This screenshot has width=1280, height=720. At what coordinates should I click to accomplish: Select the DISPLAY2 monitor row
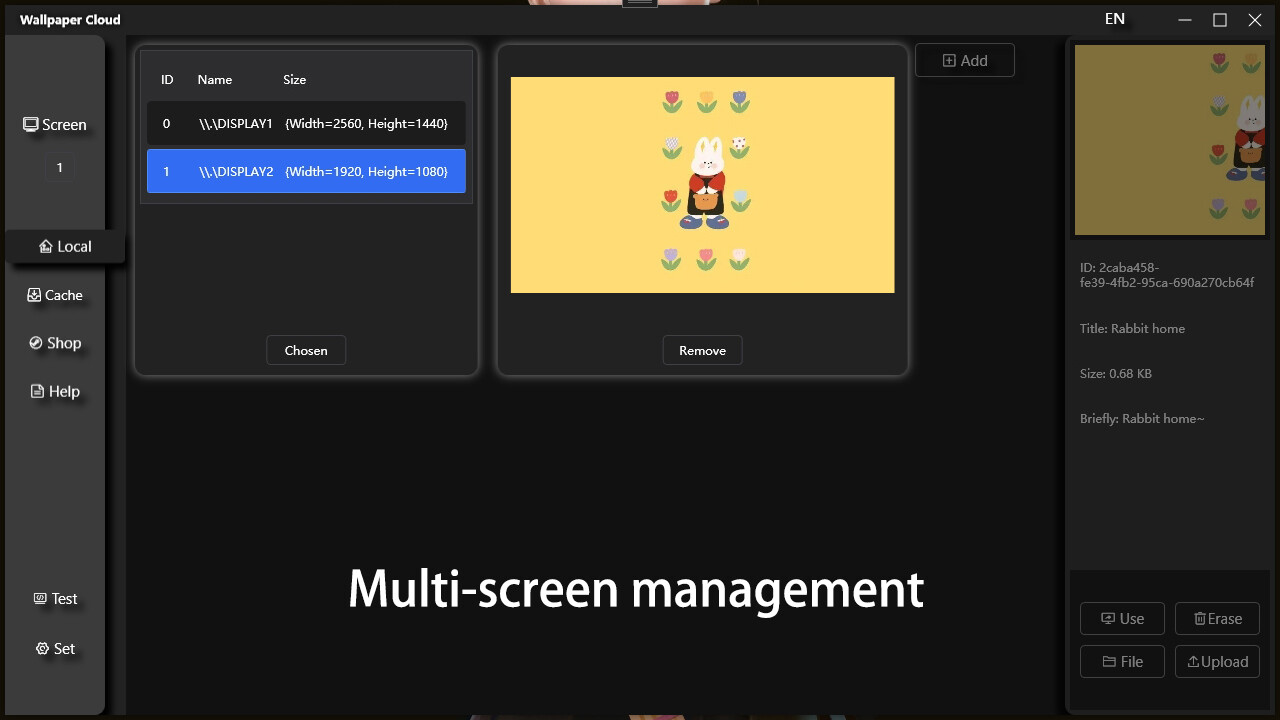click(306, 171)
